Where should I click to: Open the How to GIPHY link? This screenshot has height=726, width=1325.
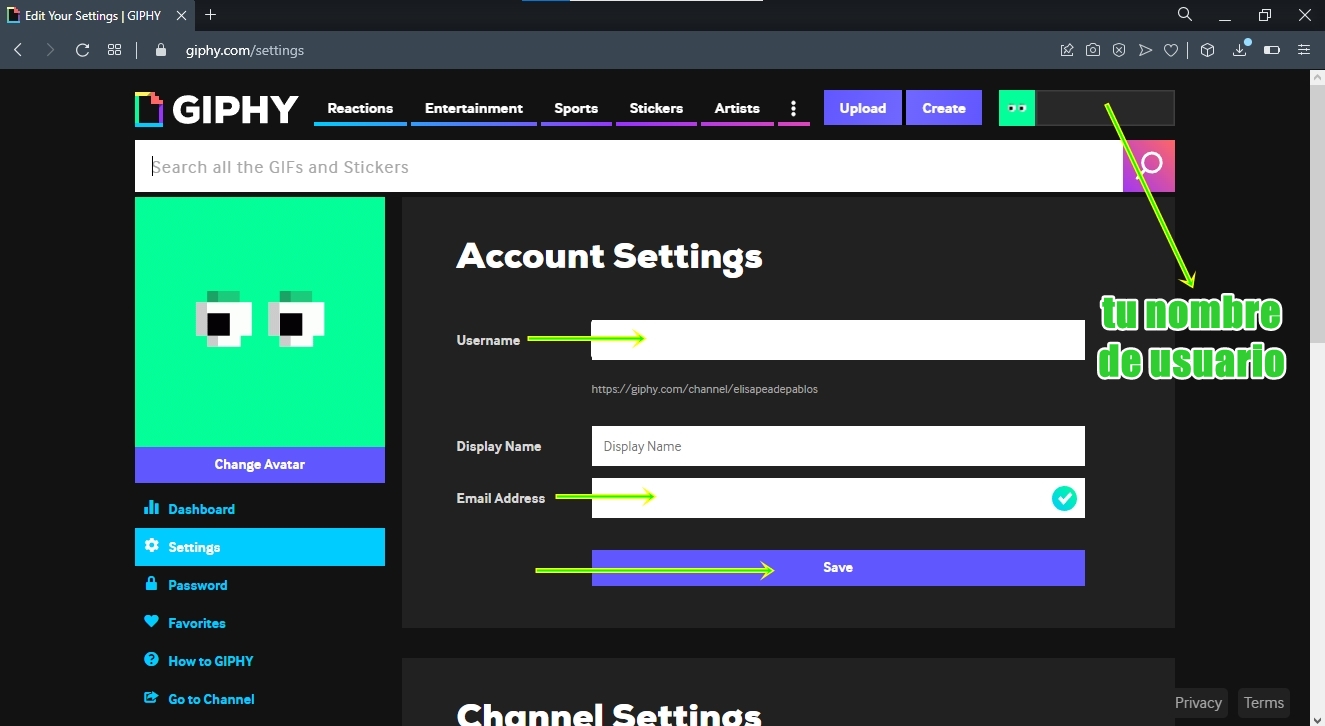click(210, 661)
